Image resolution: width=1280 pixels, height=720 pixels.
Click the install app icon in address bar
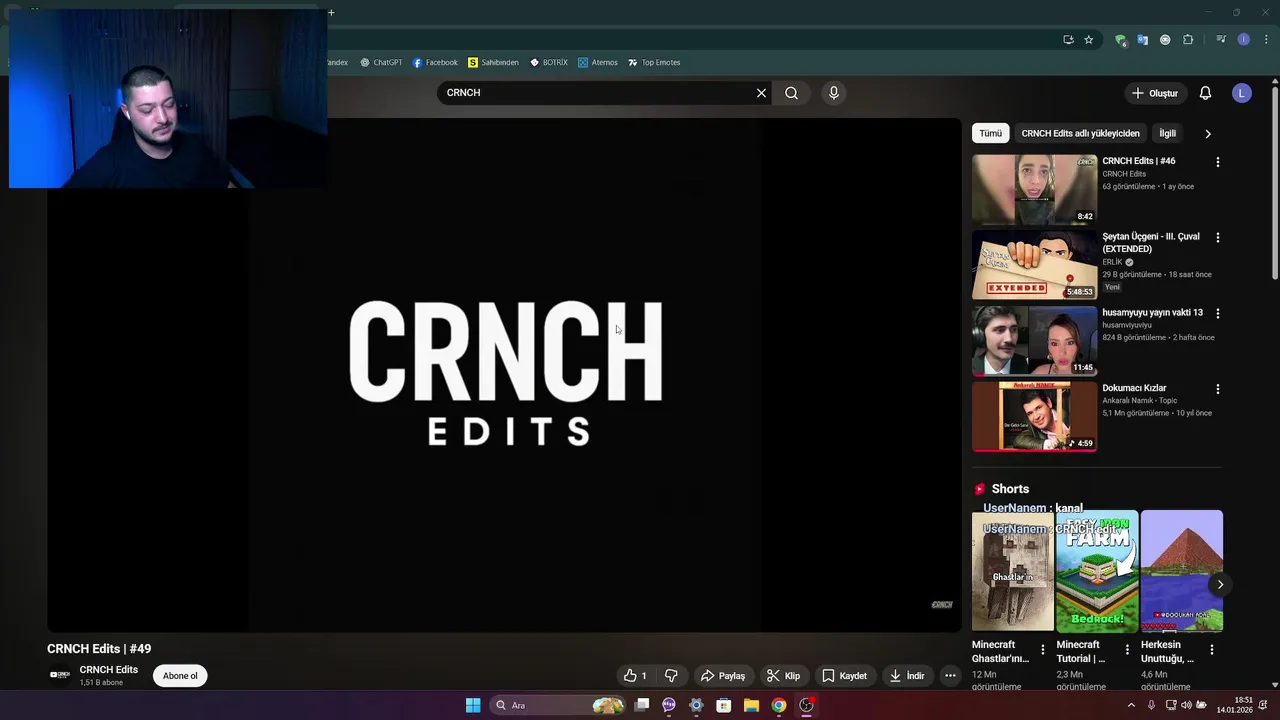pos(1068,40)
